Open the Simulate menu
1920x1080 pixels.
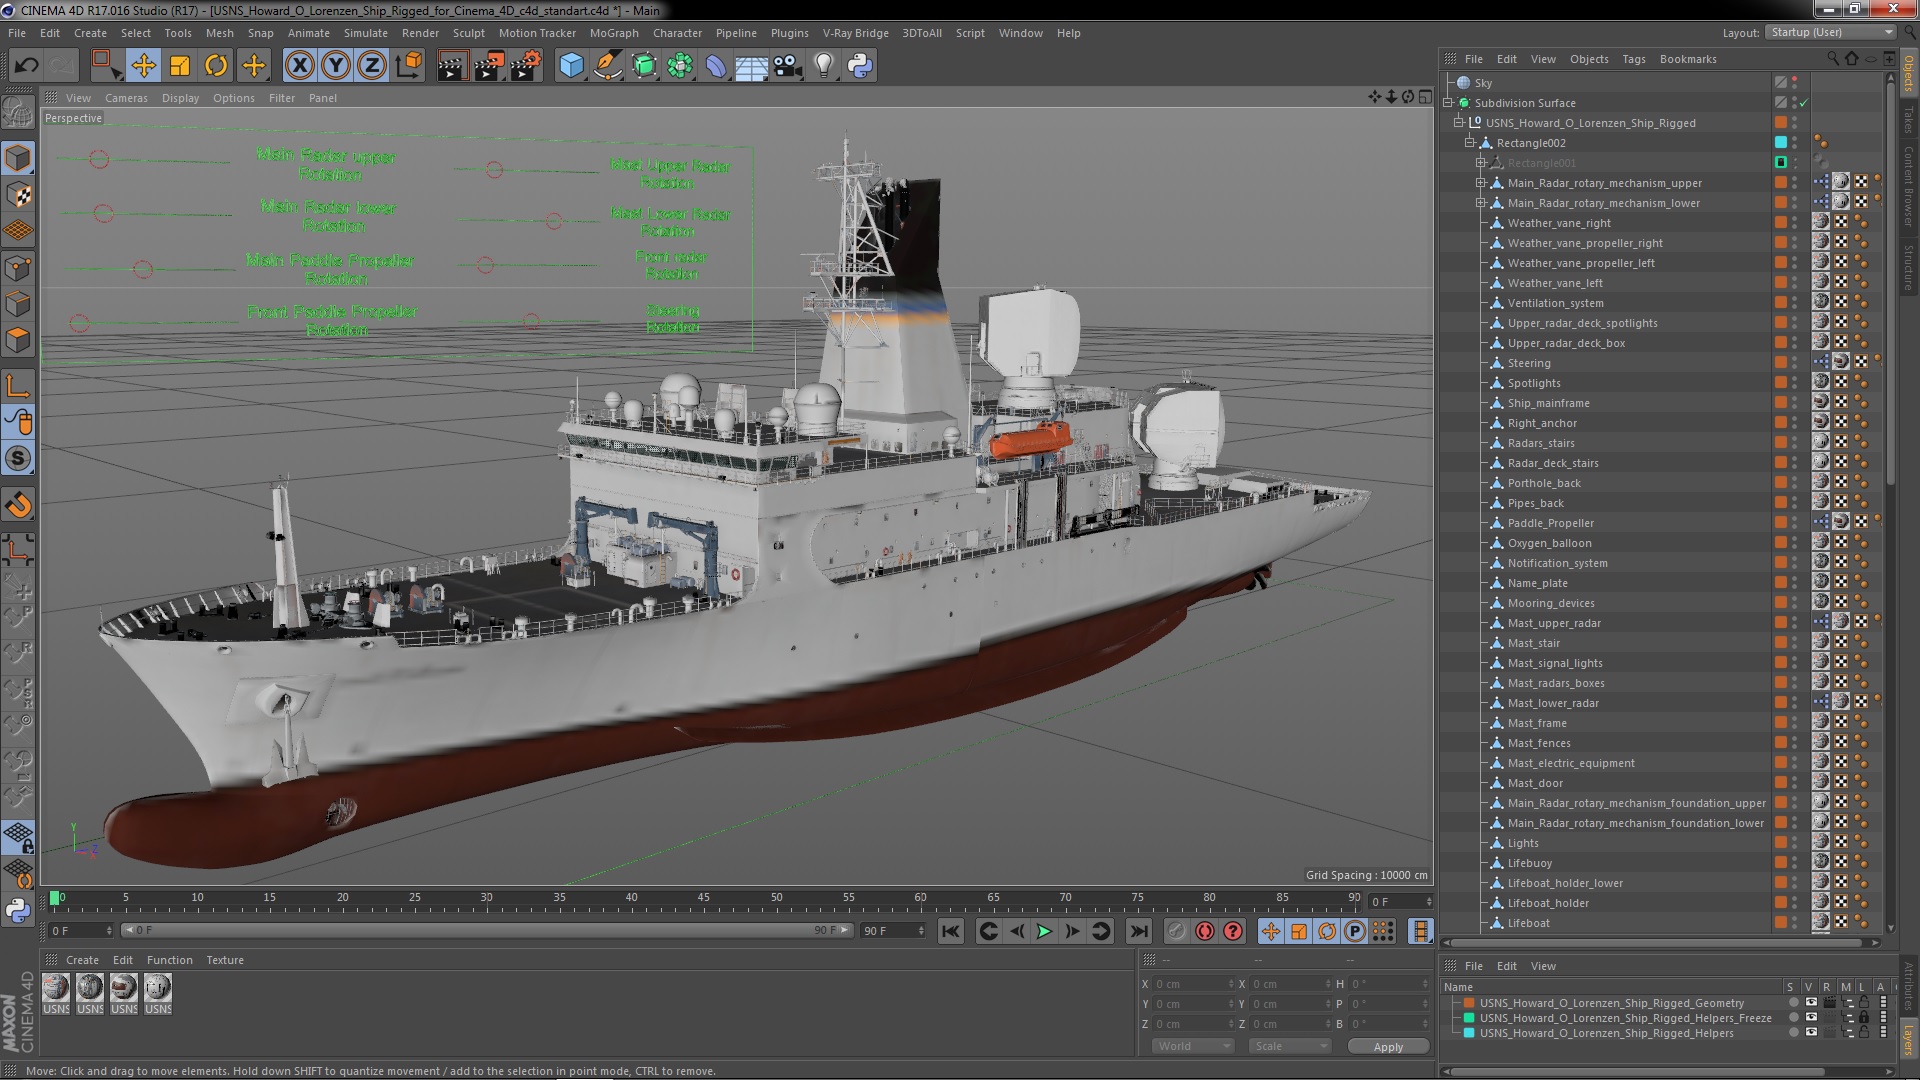[x=365, y=33]
